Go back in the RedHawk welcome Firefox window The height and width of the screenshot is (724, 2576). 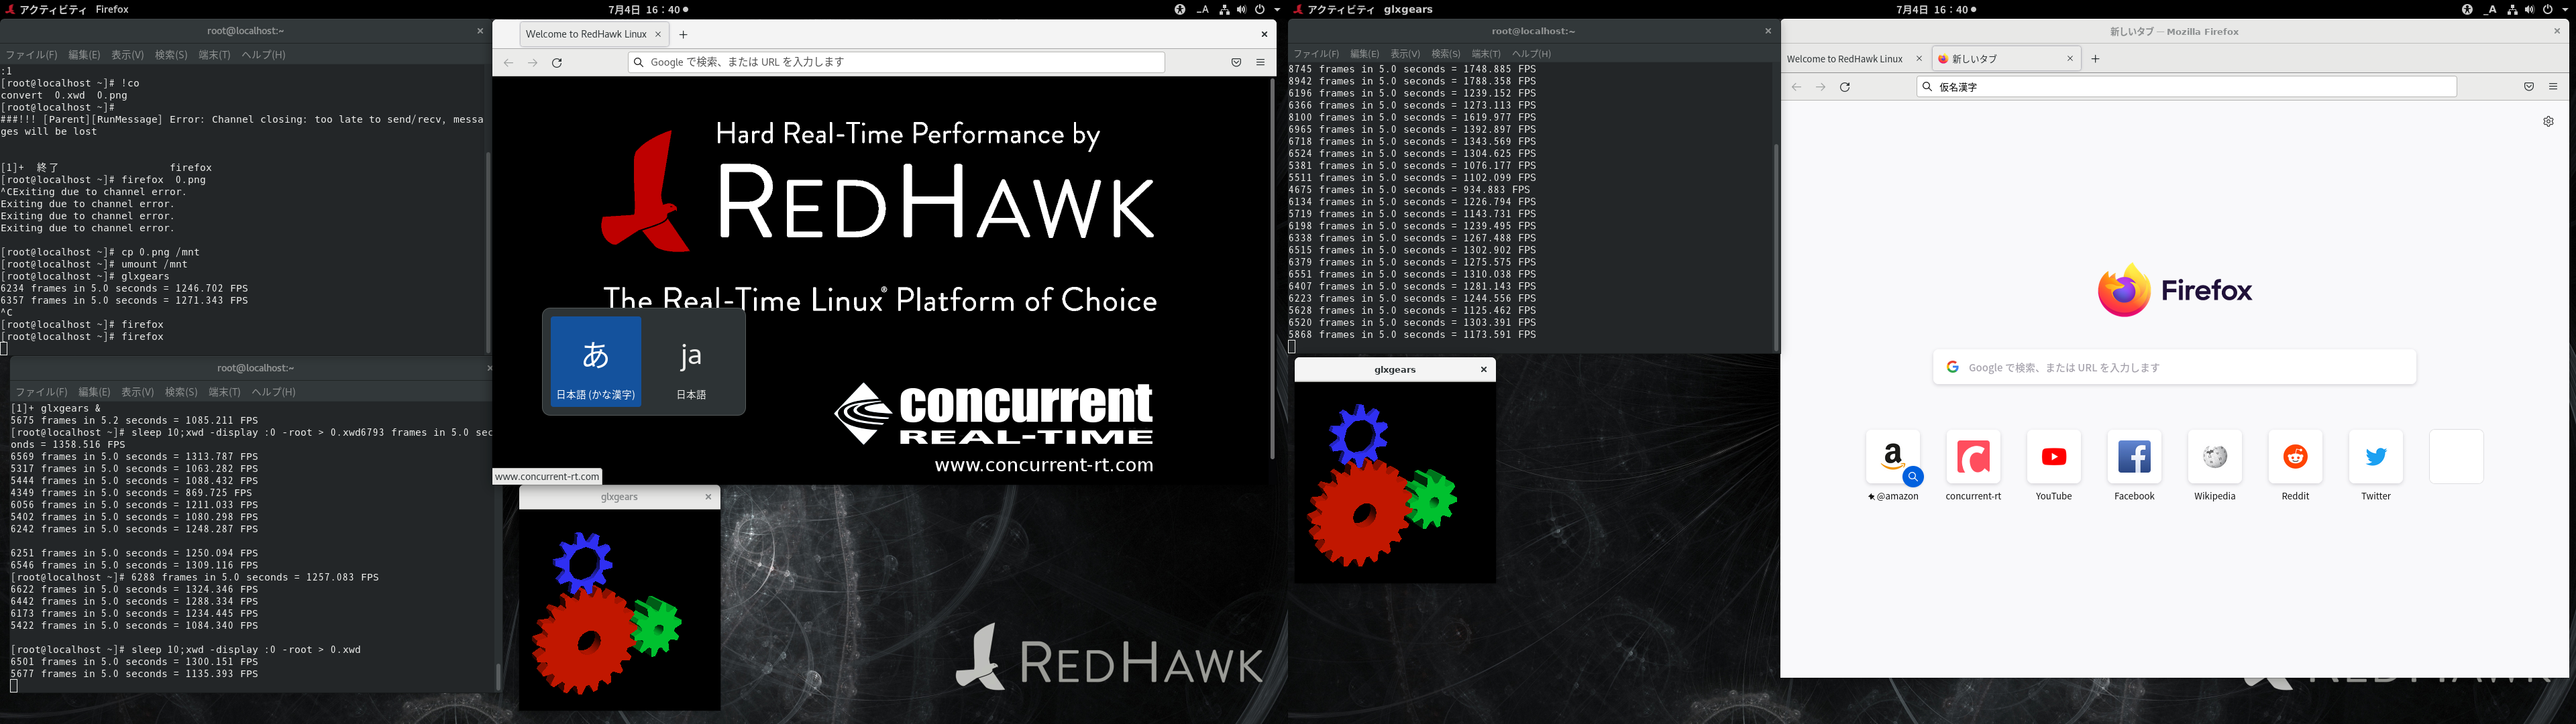click(x=508, y=62)
